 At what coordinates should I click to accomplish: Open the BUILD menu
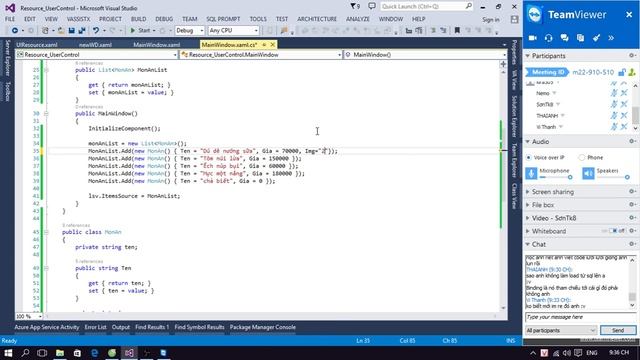138,19
